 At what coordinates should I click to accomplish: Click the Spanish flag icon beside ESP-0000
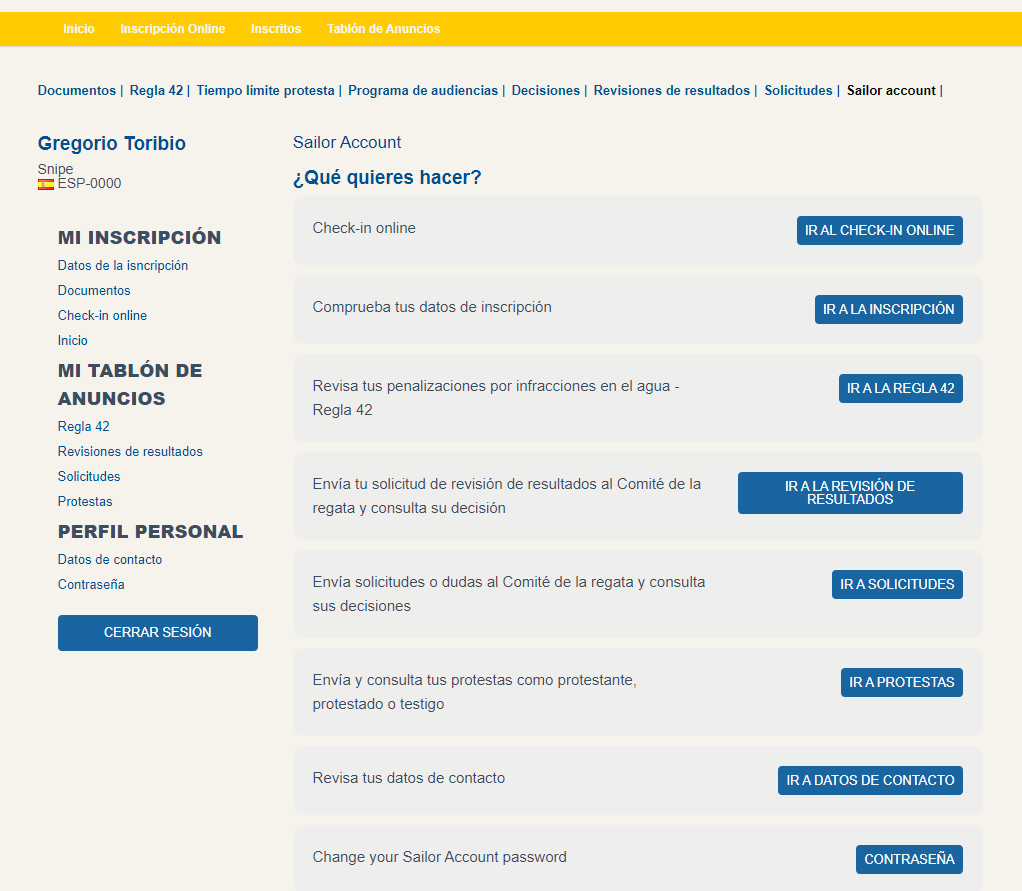46,184
